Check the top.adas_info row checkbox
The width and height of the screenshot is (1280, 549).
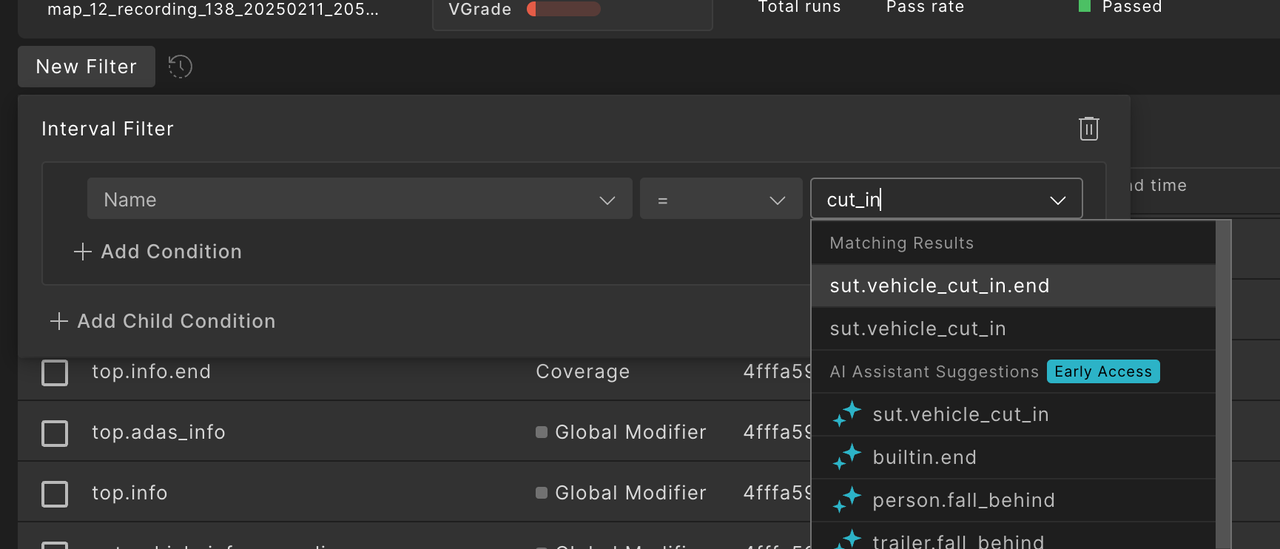pyautogui.click(x=55, y=433)
